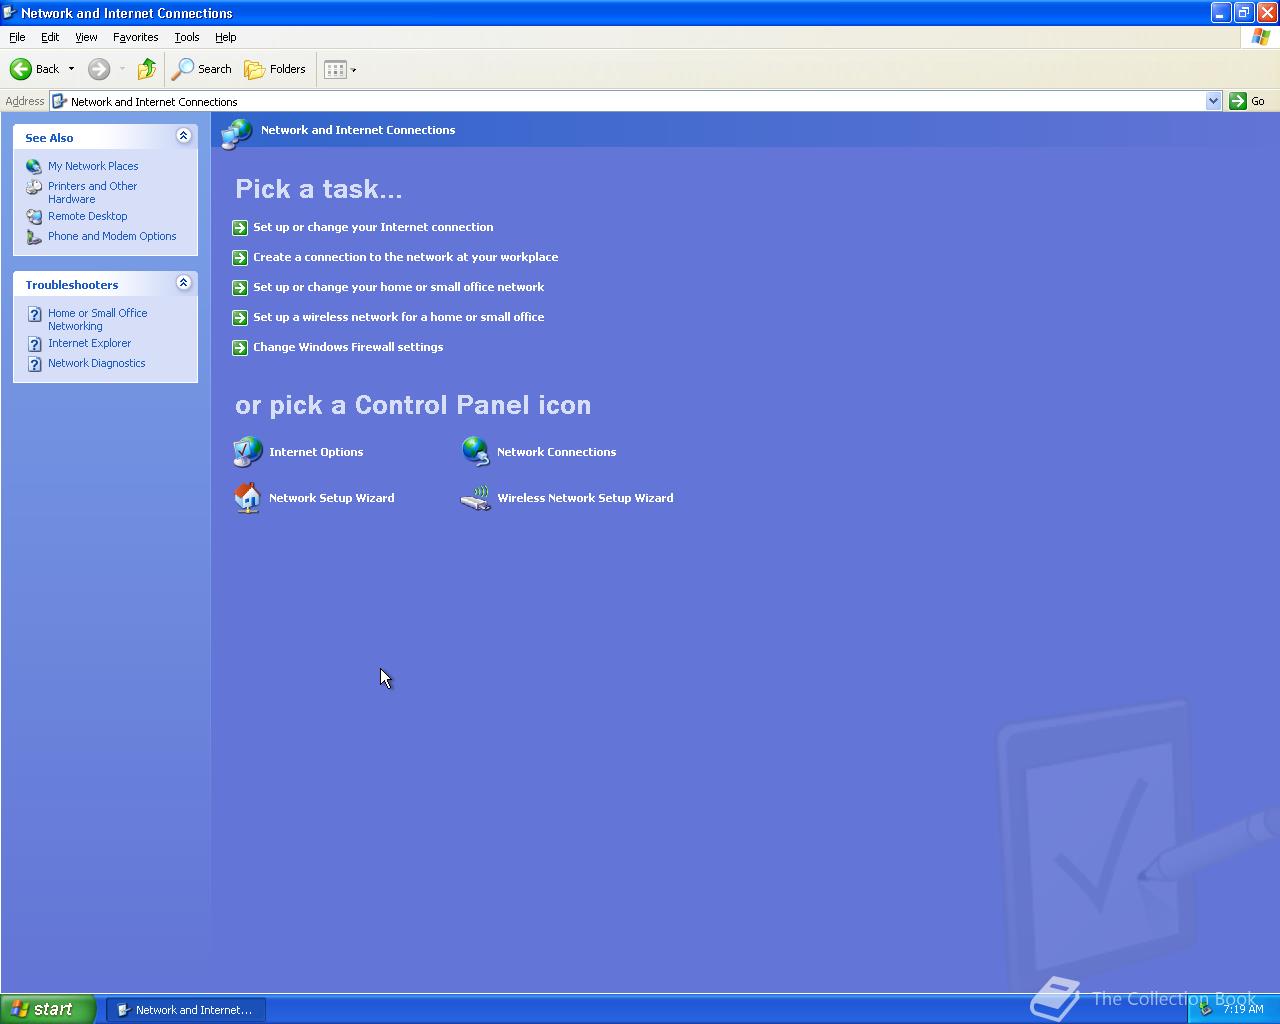Viewport: 1280px width, 1024px height.
Task: Click the Start button
Action: (x=48, y=1009)
